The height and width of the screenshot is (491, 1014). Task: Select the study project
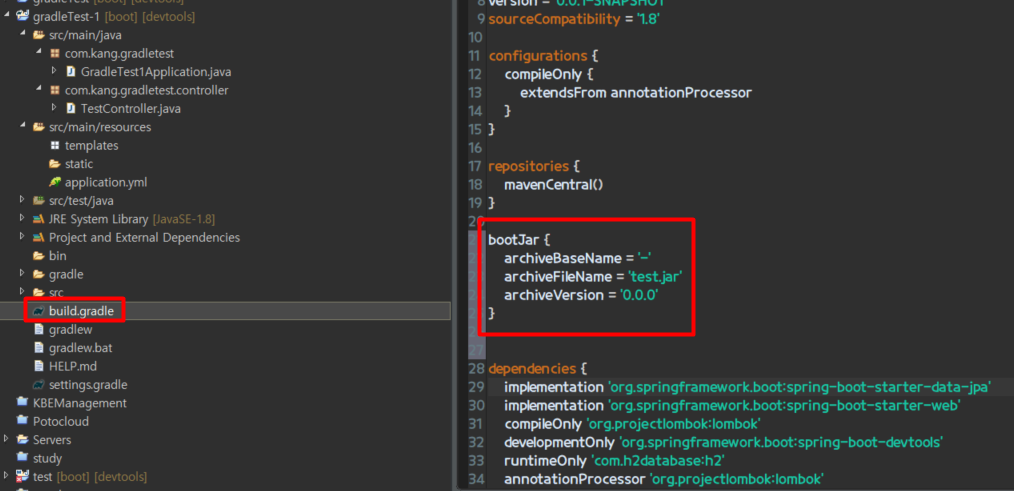47,459
